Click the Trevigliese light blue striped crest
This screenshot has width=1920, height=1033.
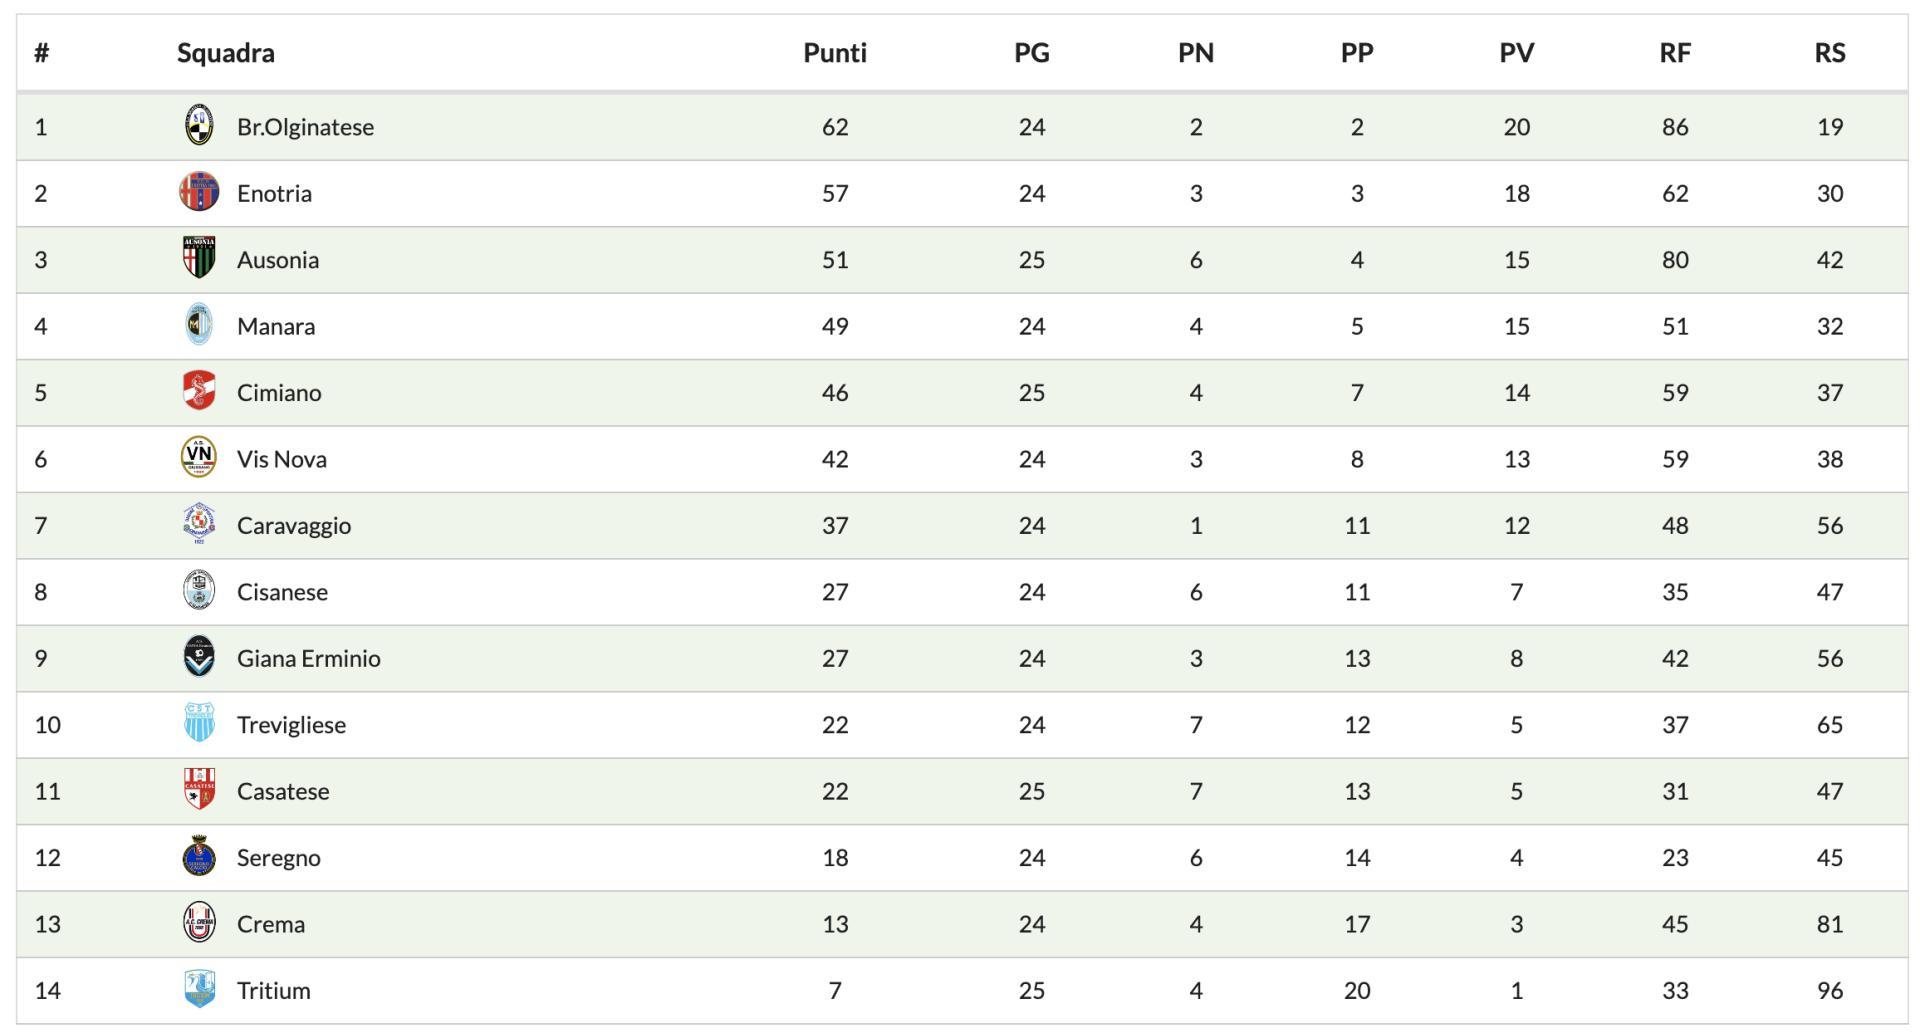[x=199, y=723]
